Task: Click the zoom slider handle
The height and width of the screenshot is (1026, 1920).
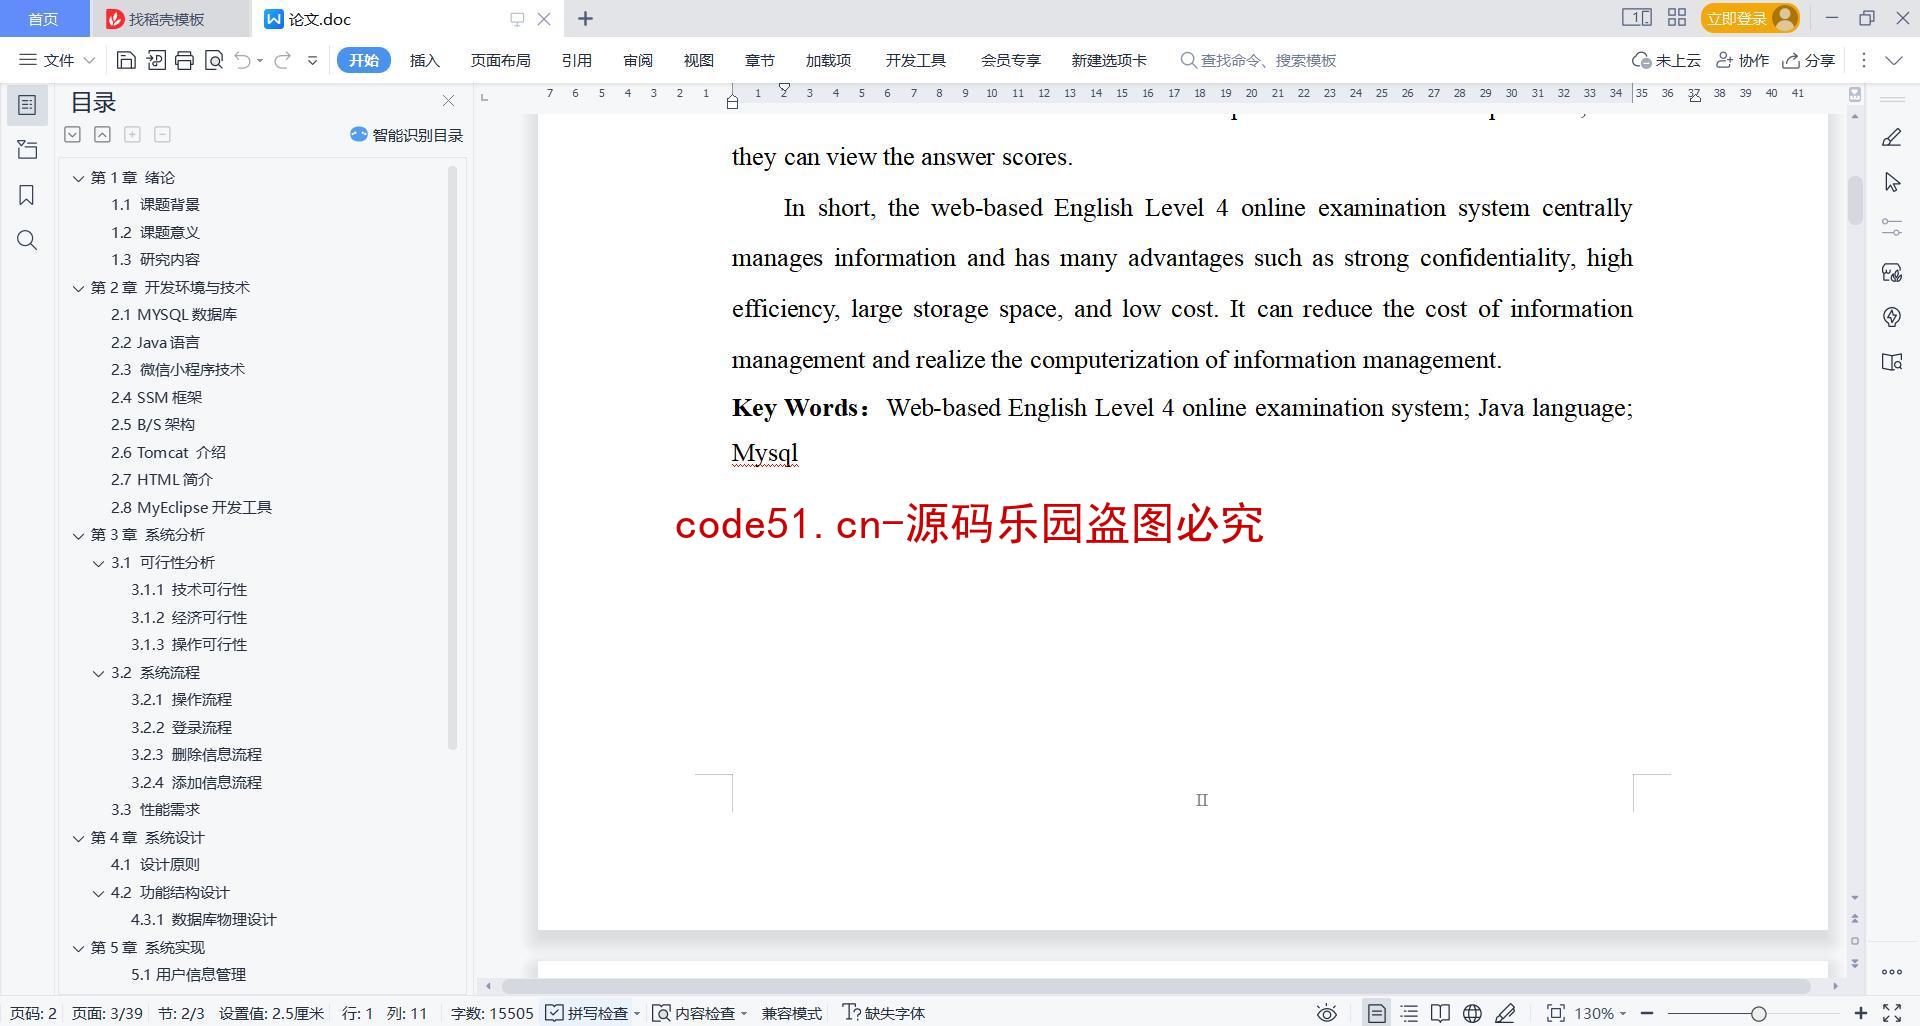Action: pyautogui.click(x=1758, y=1013)
